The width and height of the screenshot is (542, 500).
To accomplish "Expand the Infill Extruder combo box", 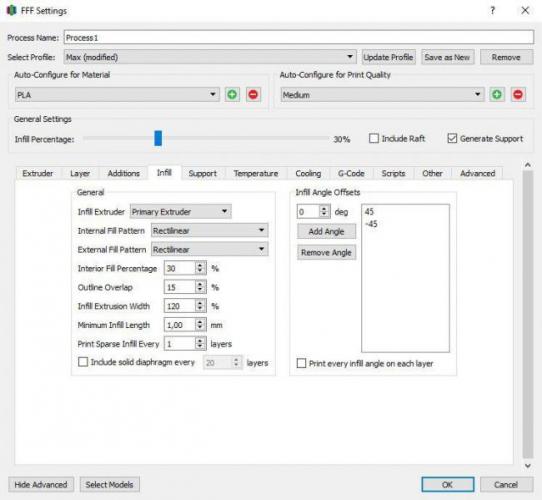I will 180,211.
